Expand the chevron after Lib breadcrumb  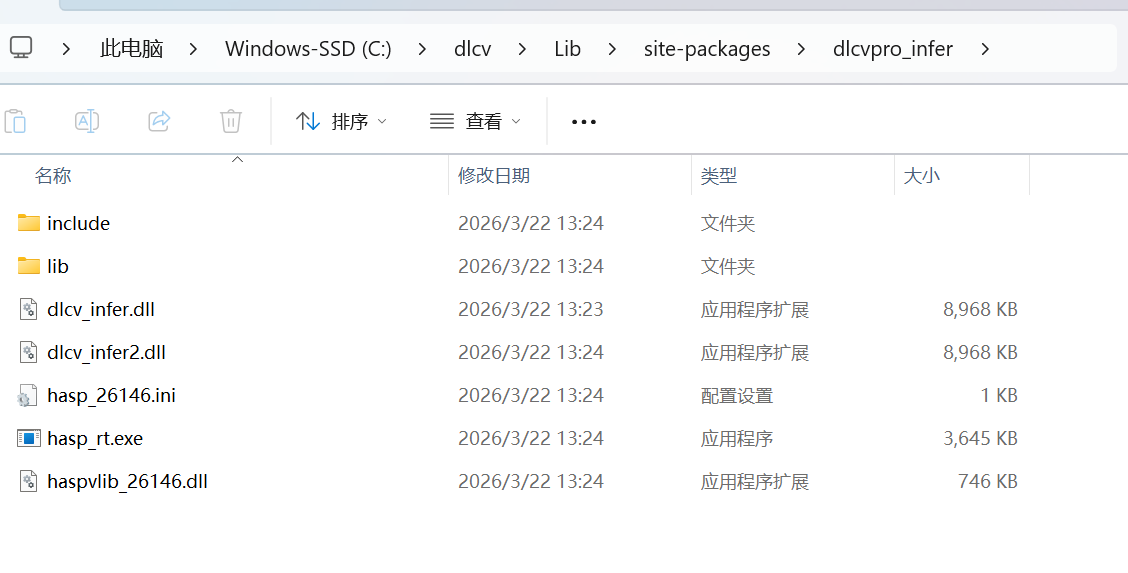[612, 48]
